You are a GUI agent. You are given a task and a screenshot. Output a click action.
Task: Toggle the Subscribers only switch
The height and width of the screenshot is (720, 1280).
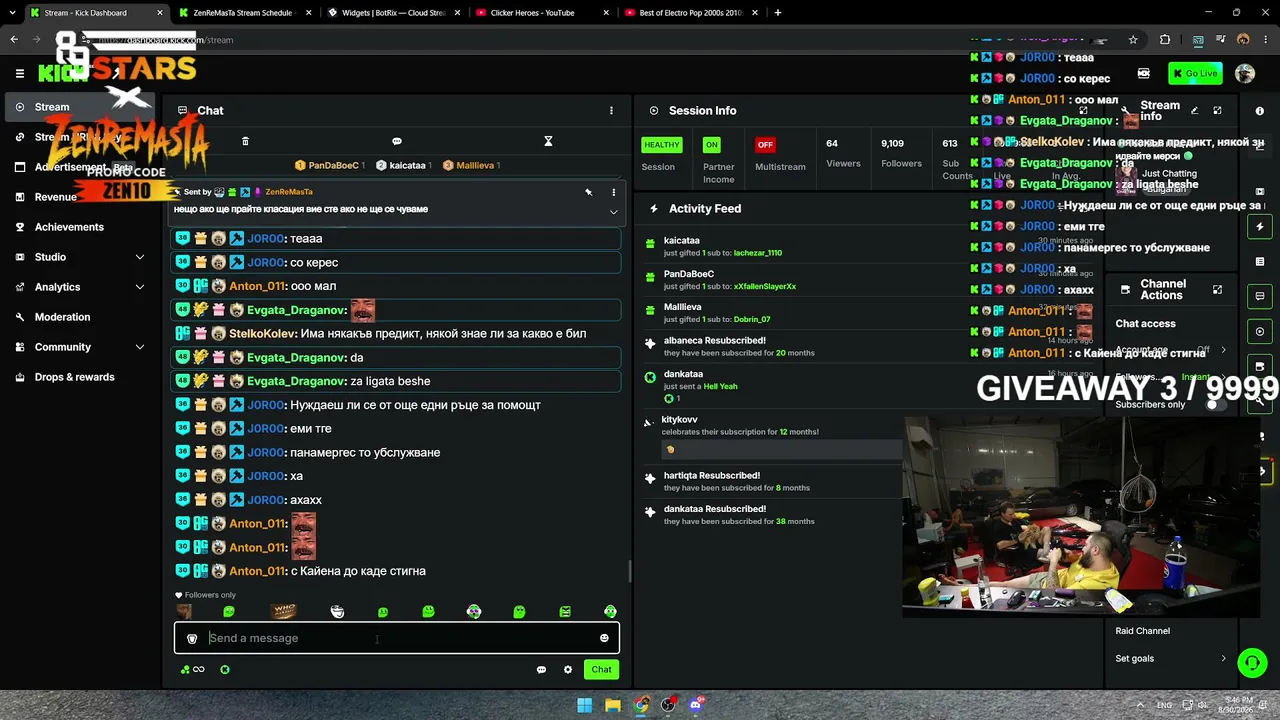1215,405
